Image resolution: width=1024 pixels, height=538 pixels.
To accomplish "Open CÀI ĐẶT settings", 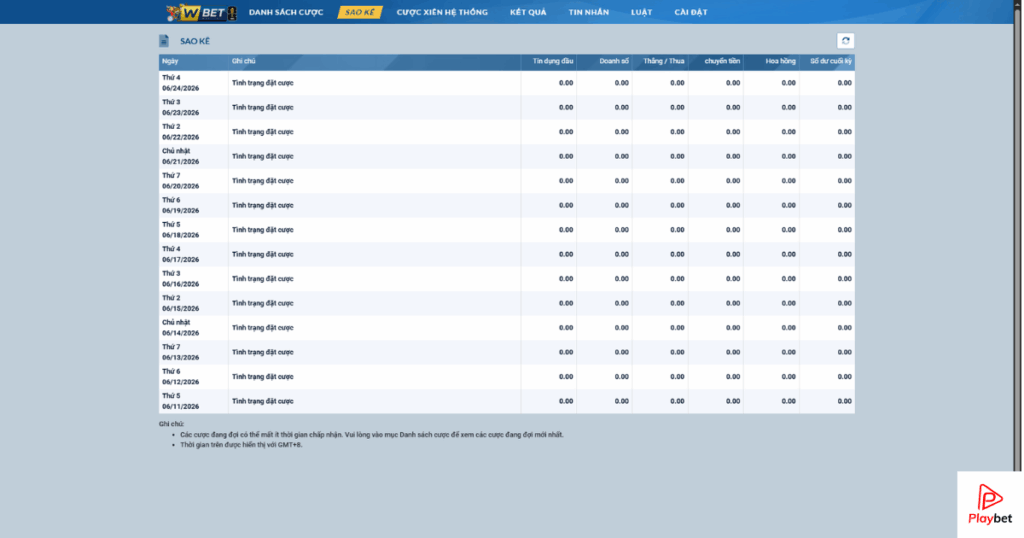I will coord(690,12).
